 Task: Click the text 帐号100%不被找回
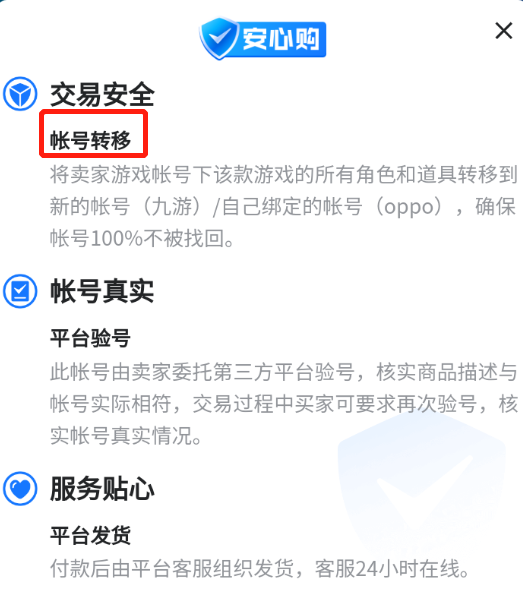pos(142,239)
